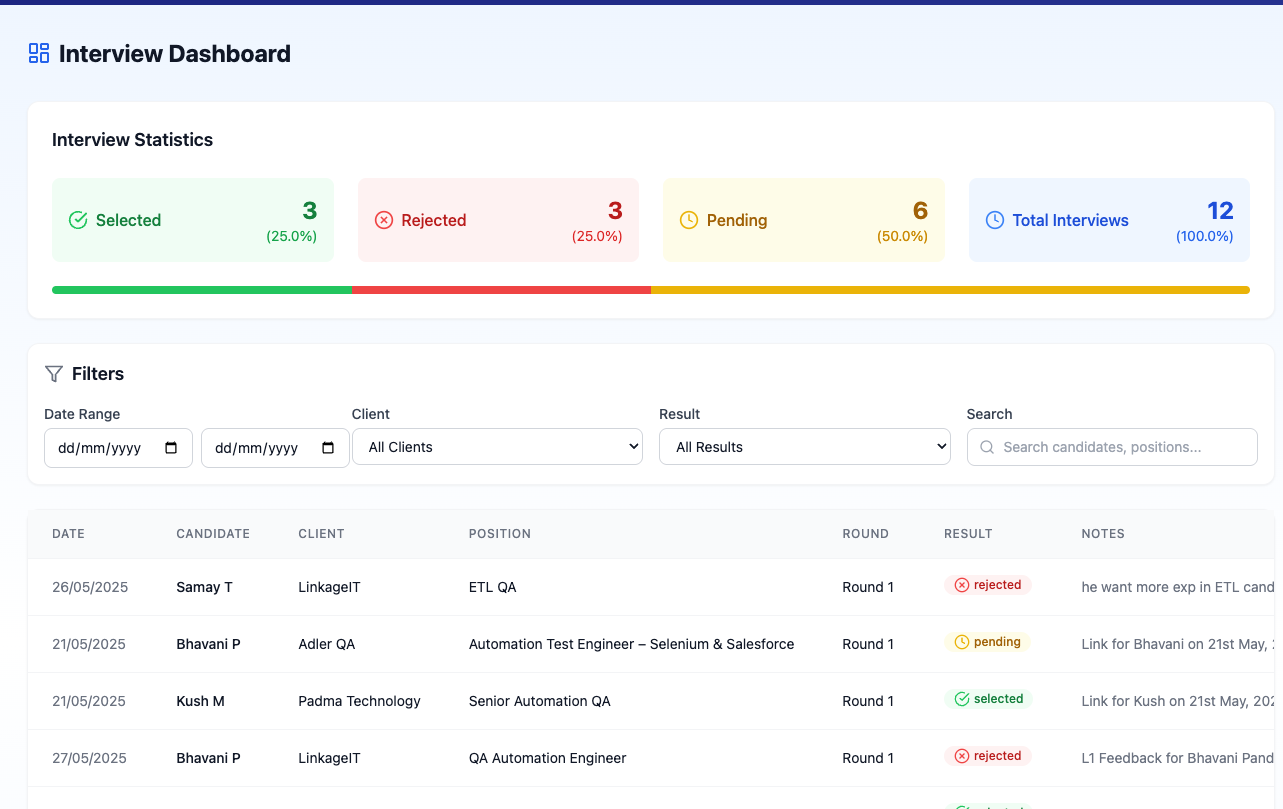Click the pending status badge for Bhavani P
The height and width of the screenshot is (809, 1283).
pyautogui.click(x=987, y=643)
